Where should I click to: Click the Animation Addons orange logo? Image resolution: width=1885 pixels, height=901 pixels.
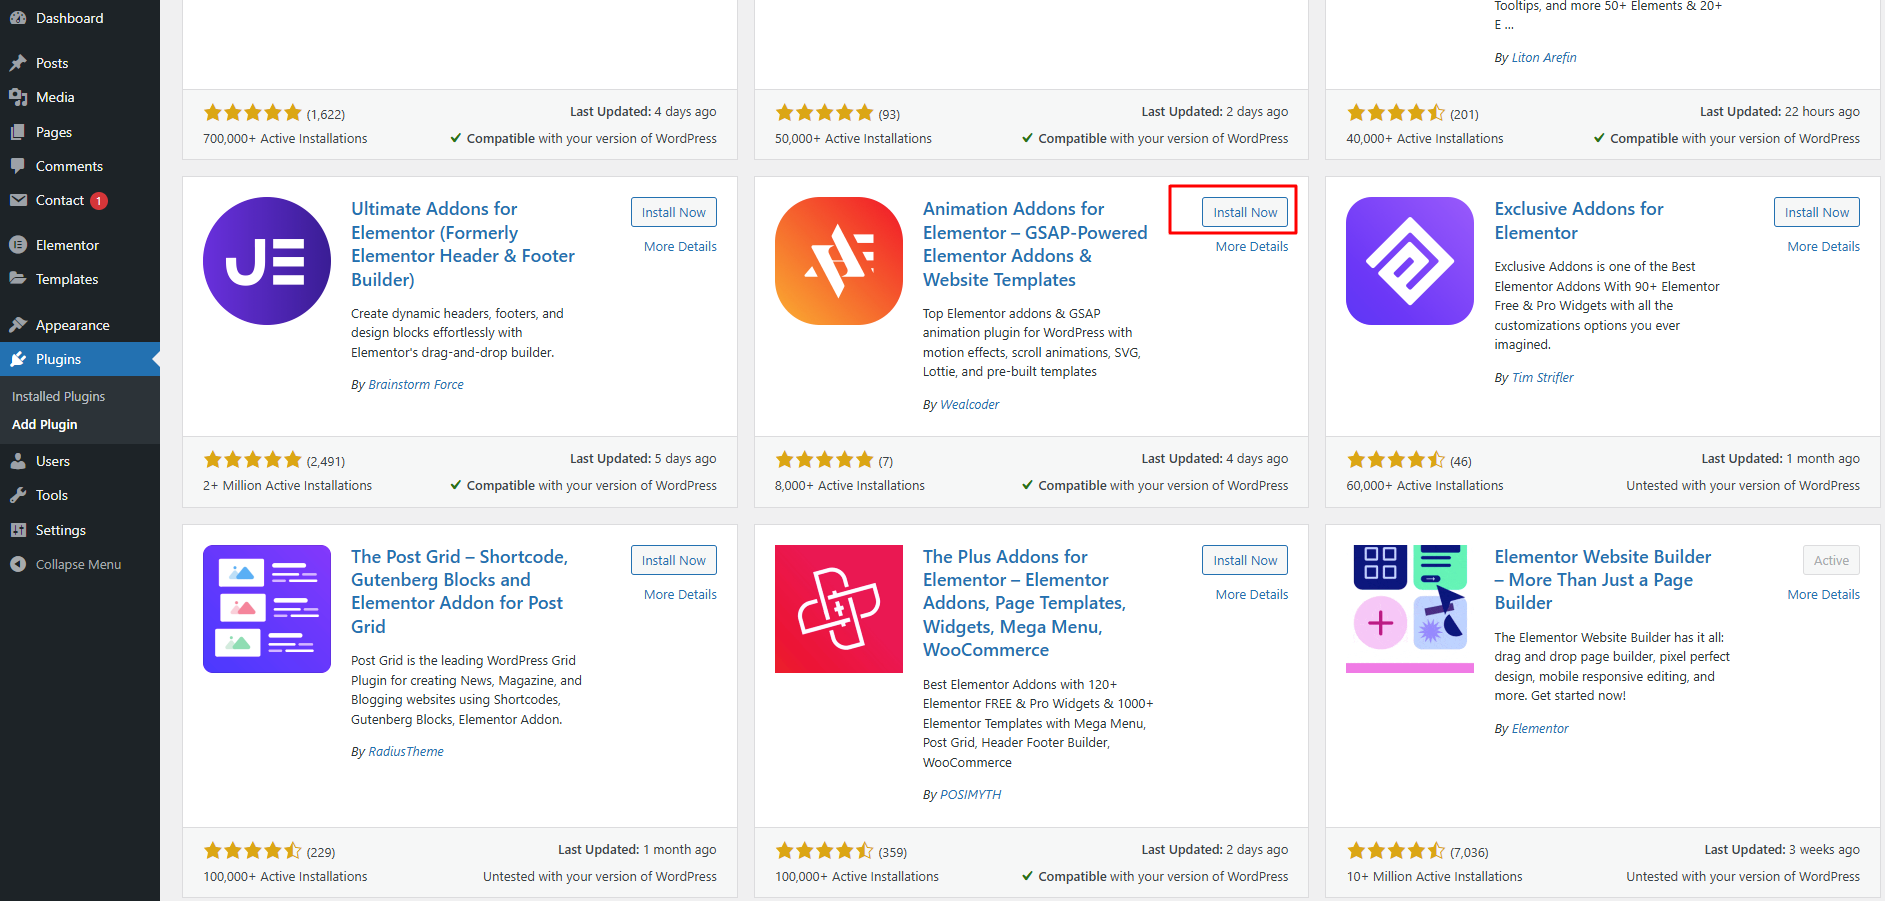839,261
